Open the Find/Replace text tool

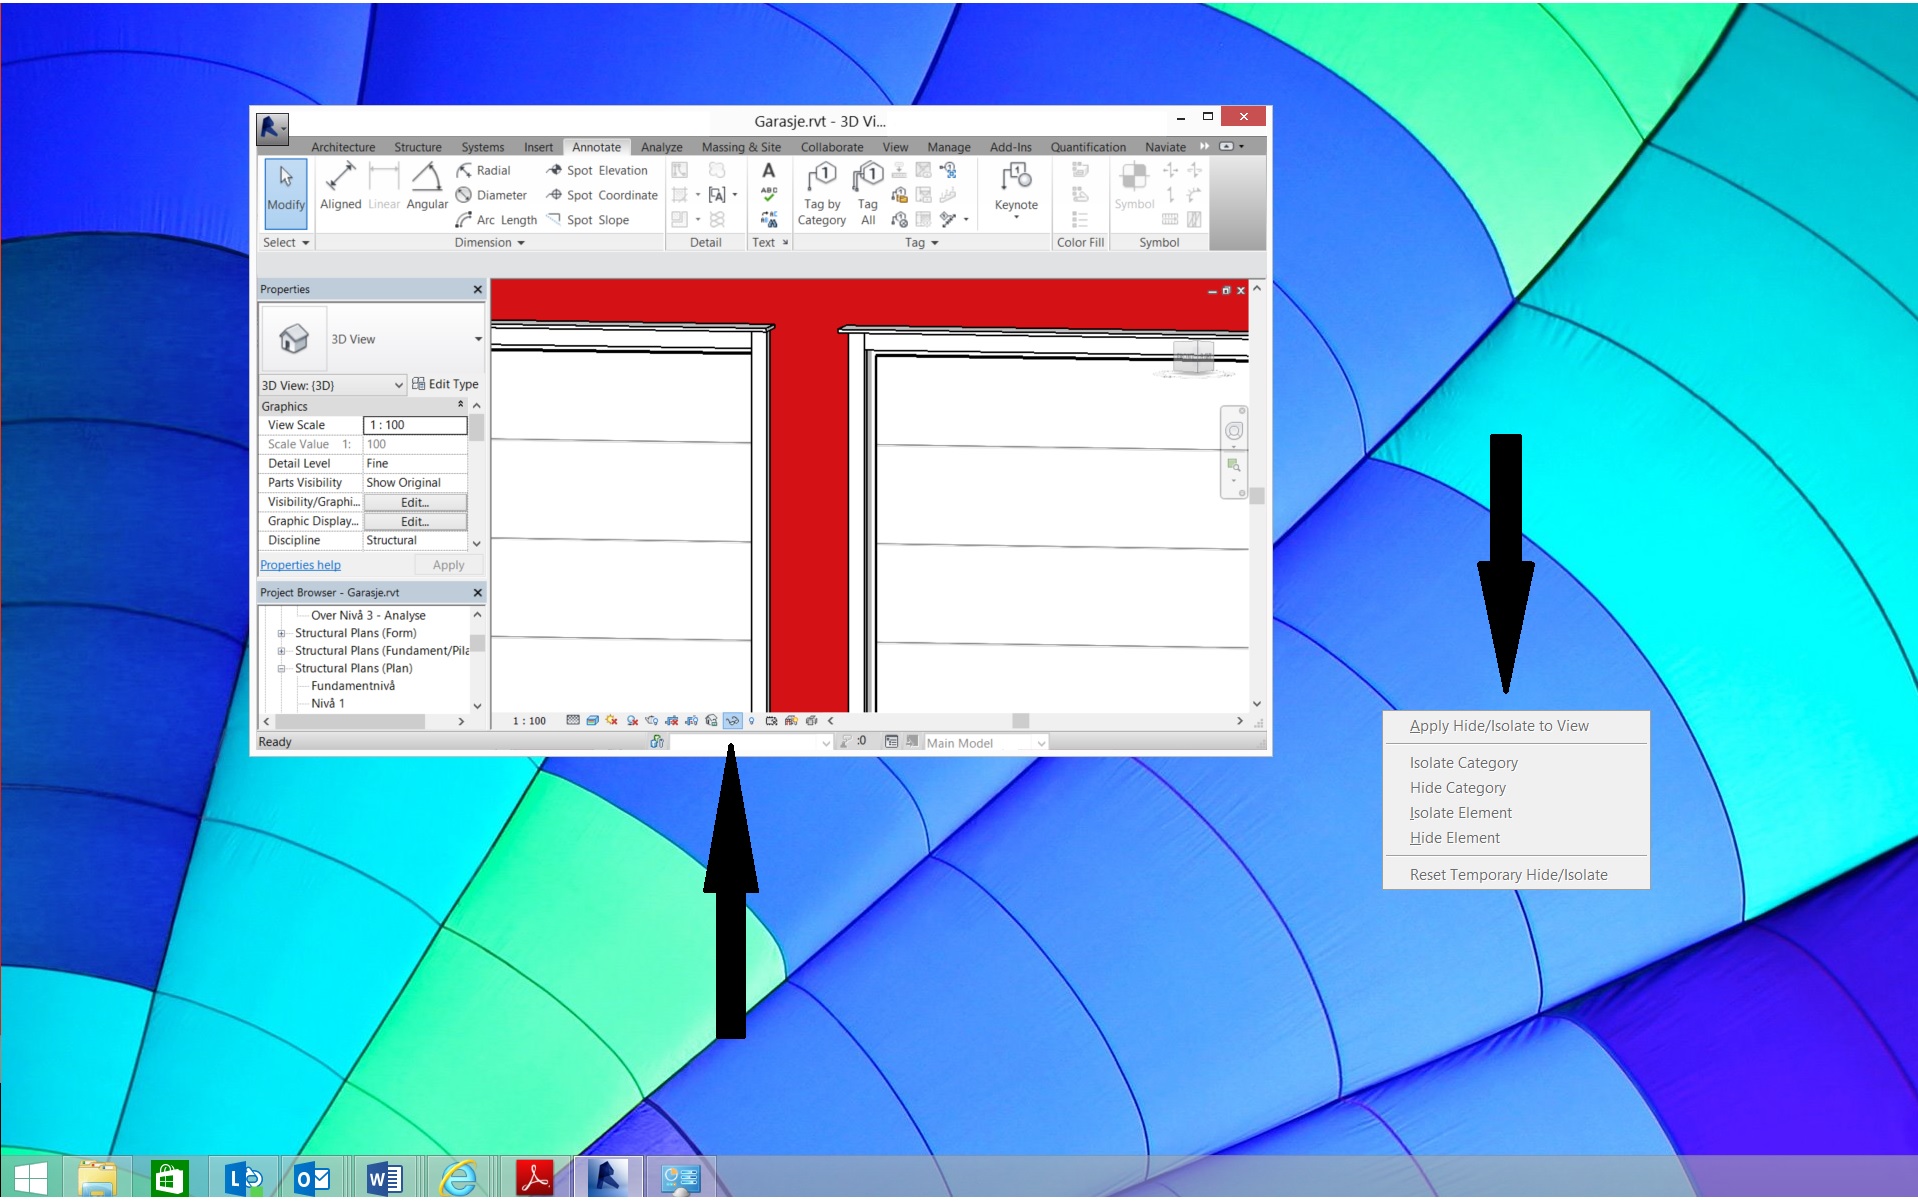(x=768, y=219)
